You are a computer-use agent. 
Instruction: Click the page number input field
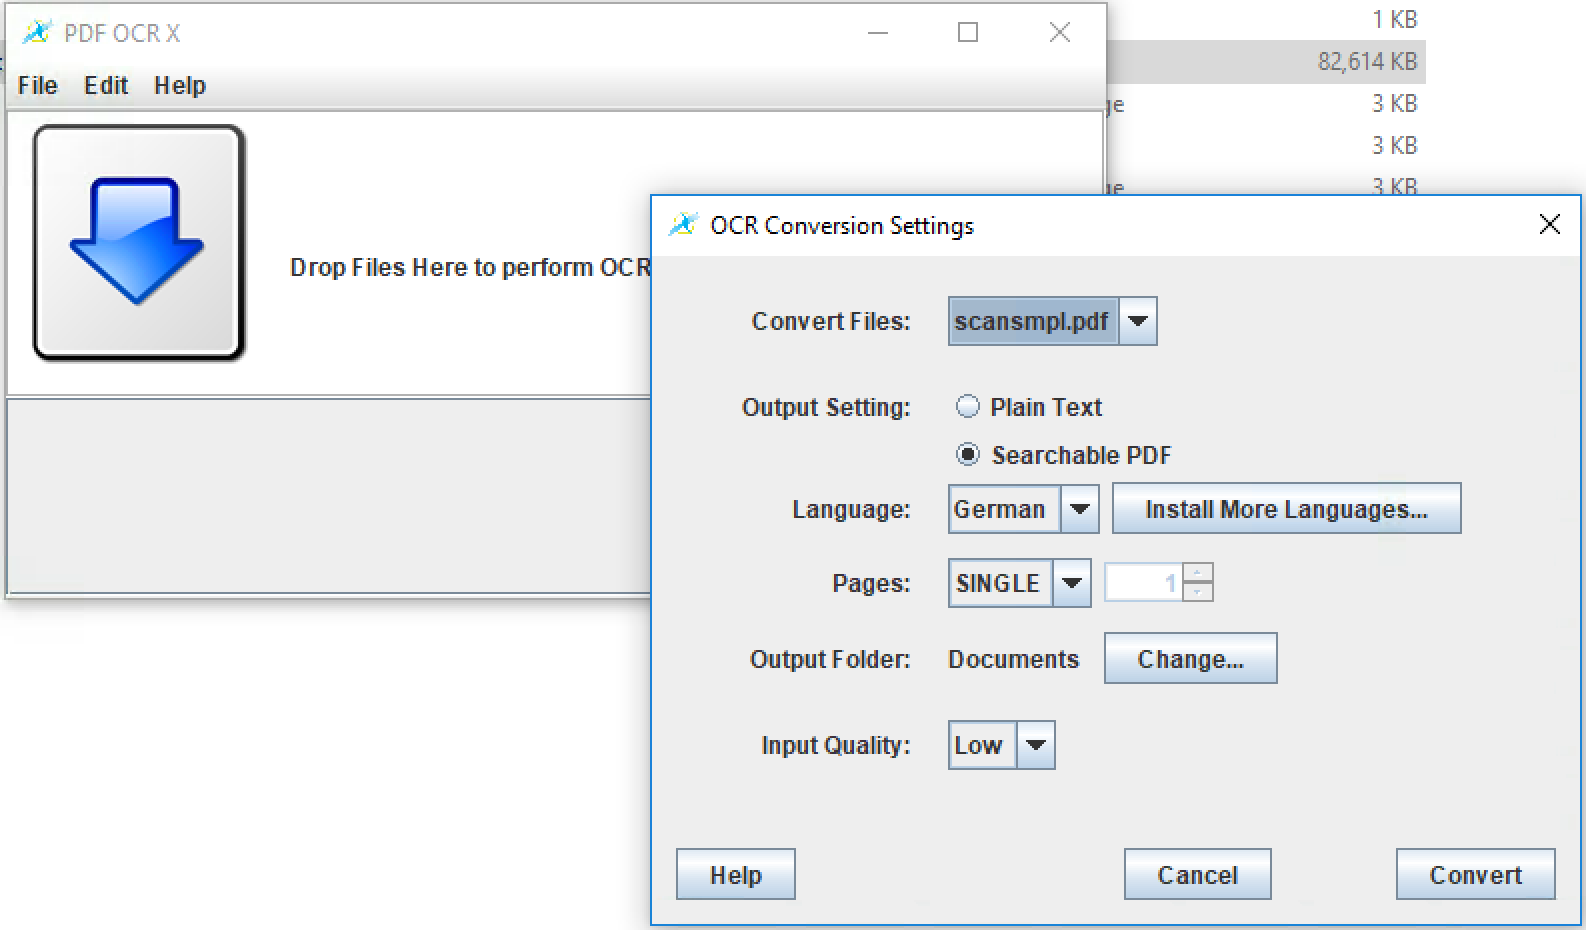1144,583
